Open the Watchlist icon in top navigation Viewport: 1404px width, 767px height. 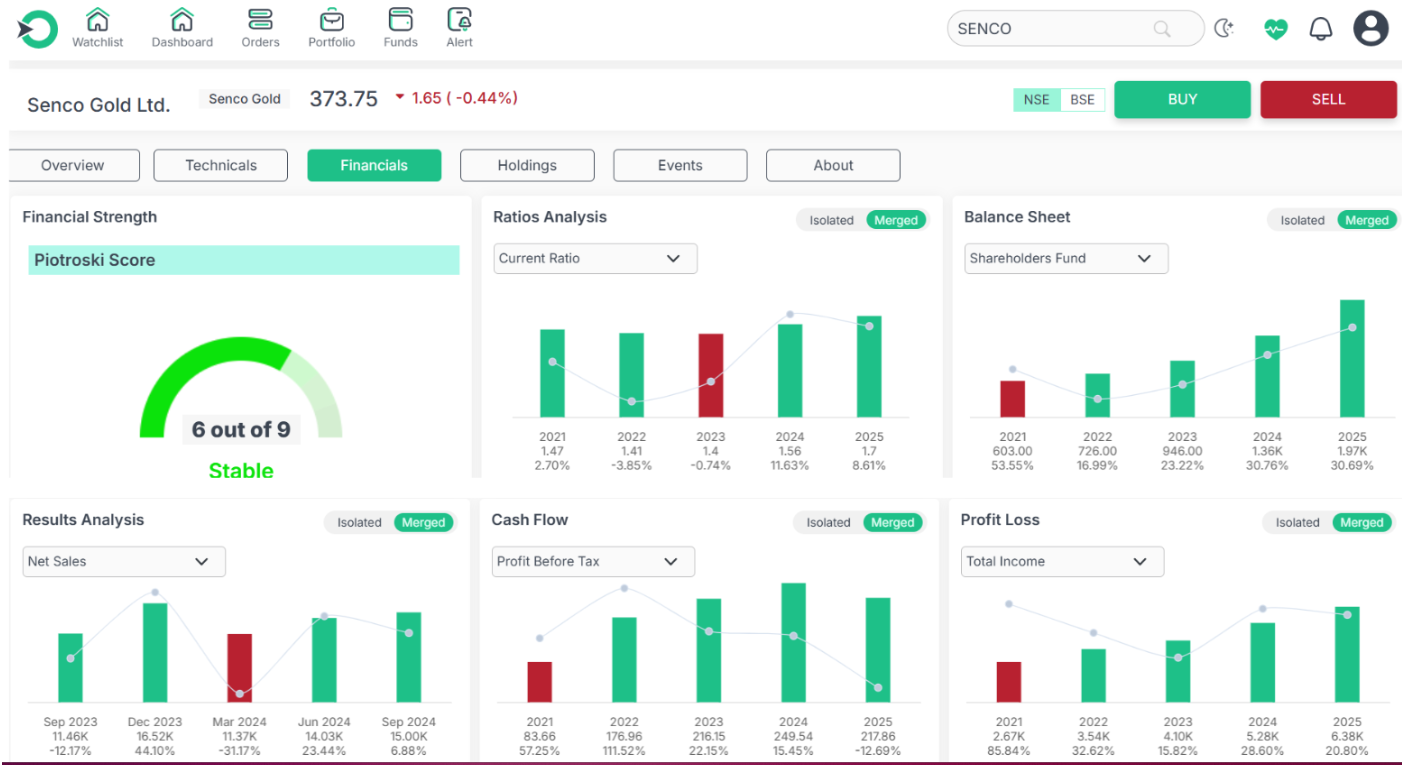[97, 20]
